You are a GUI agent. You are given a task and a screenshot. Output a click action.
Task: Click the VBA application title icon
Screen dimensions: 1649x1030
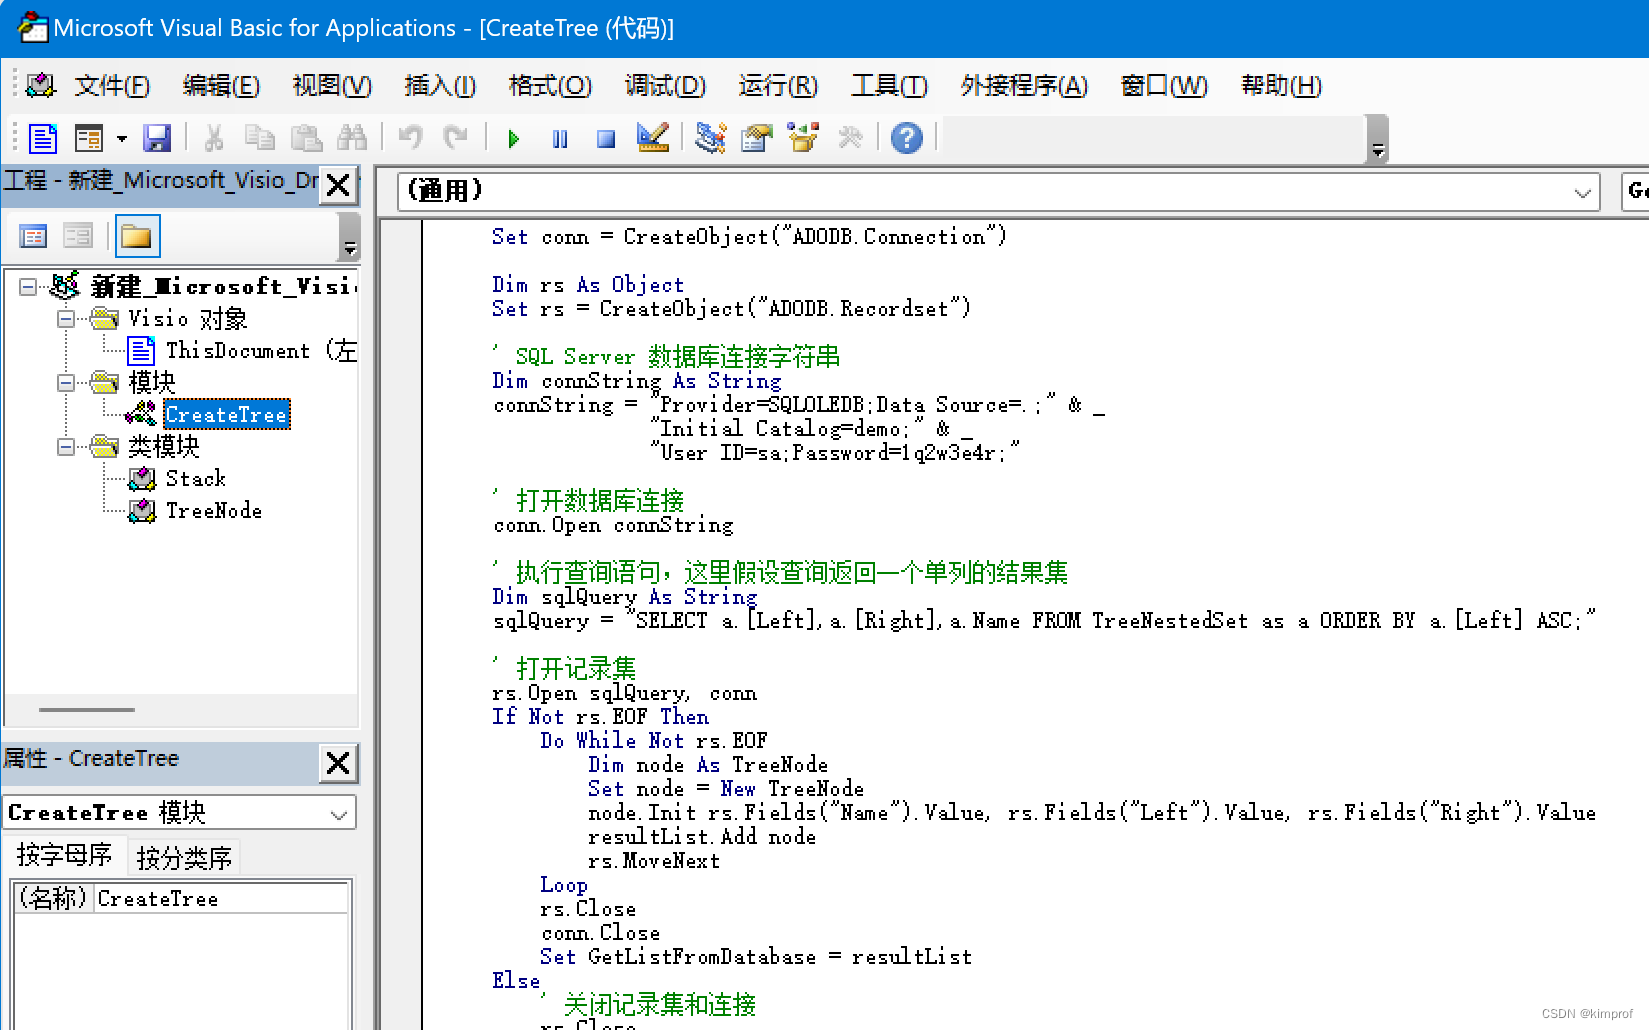(32, 27)
